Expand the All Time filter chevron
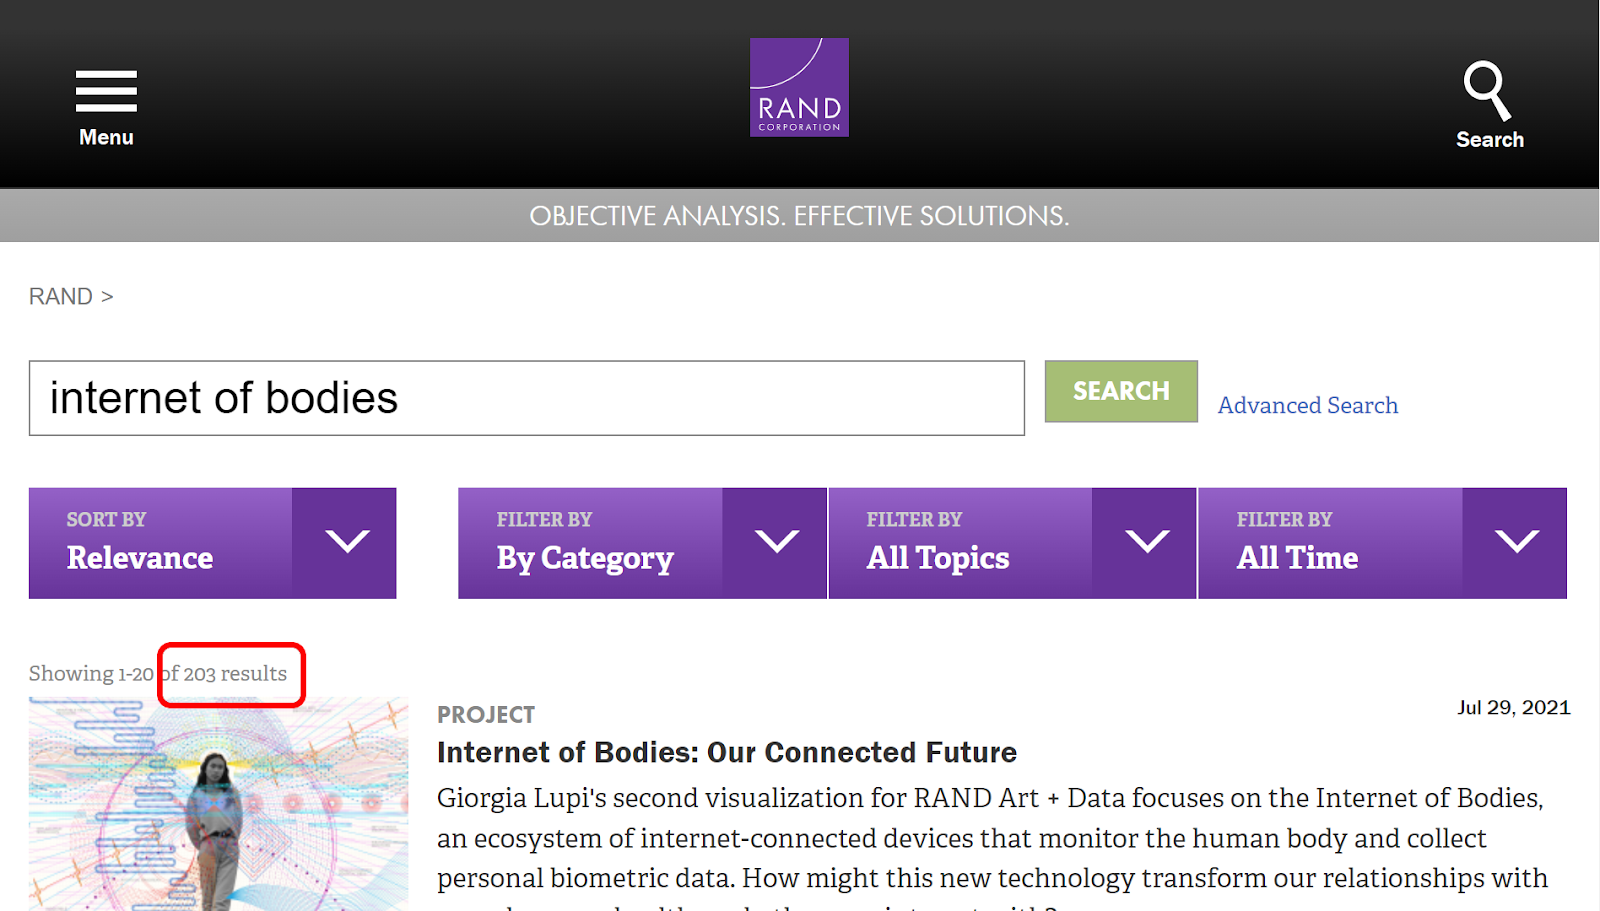 [1516, 543]
